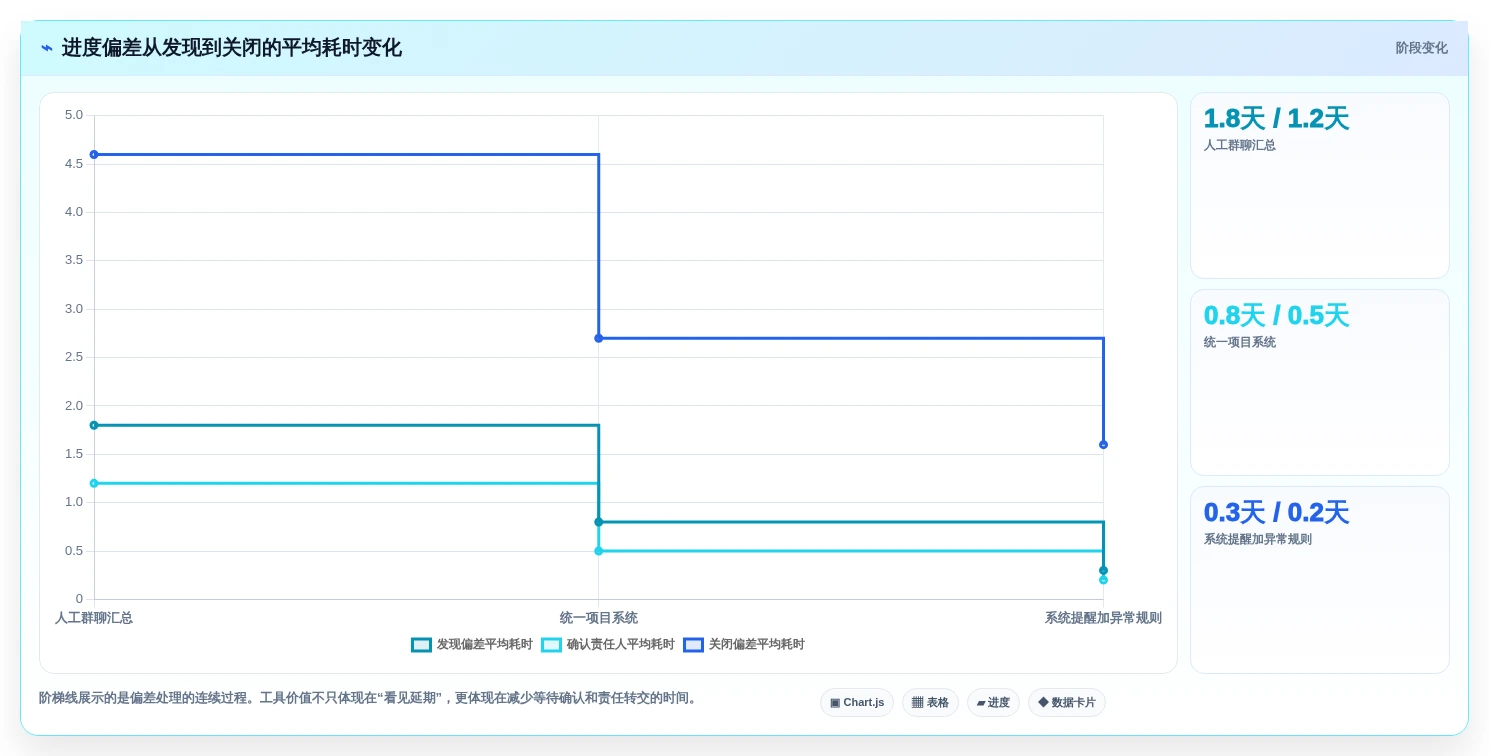
Task: Click the 5.0 y-axis label
Action: pos(74,115)
